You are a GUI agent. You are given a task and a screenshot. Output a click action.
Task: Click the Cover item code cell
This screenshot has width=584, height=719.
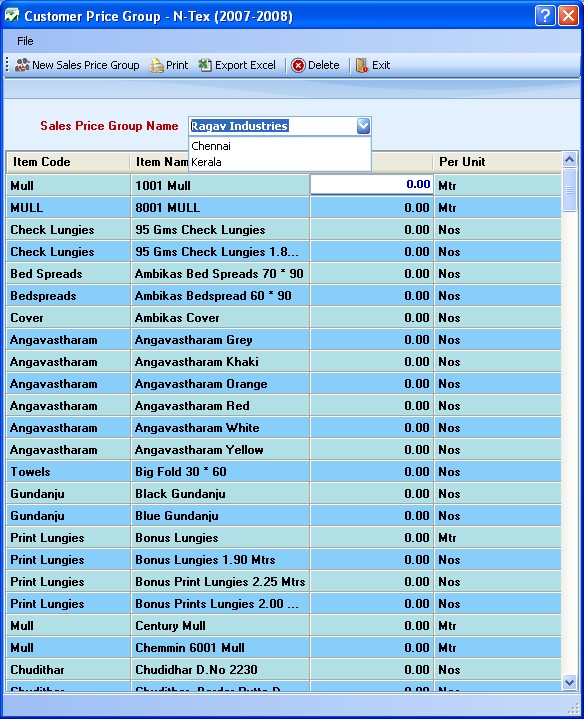click(x=68, y=318)
